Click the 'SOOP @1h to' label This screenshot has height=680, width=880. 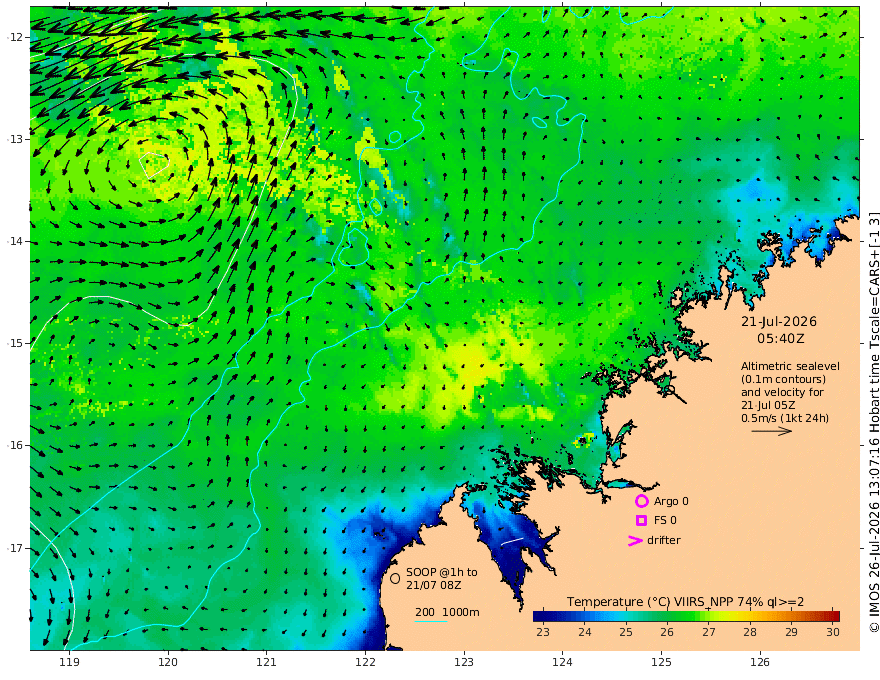pos(442,572)
